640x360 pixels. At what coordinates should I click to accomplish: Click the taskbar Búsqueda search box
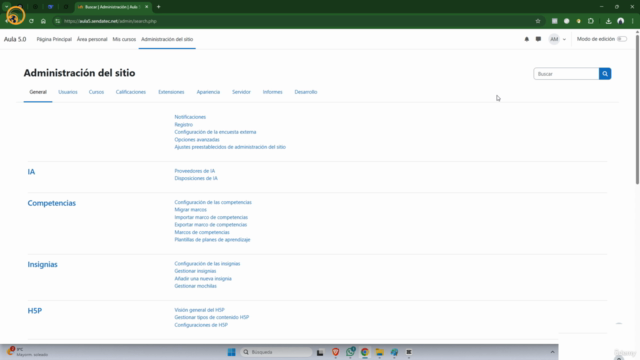pos(276,352)
